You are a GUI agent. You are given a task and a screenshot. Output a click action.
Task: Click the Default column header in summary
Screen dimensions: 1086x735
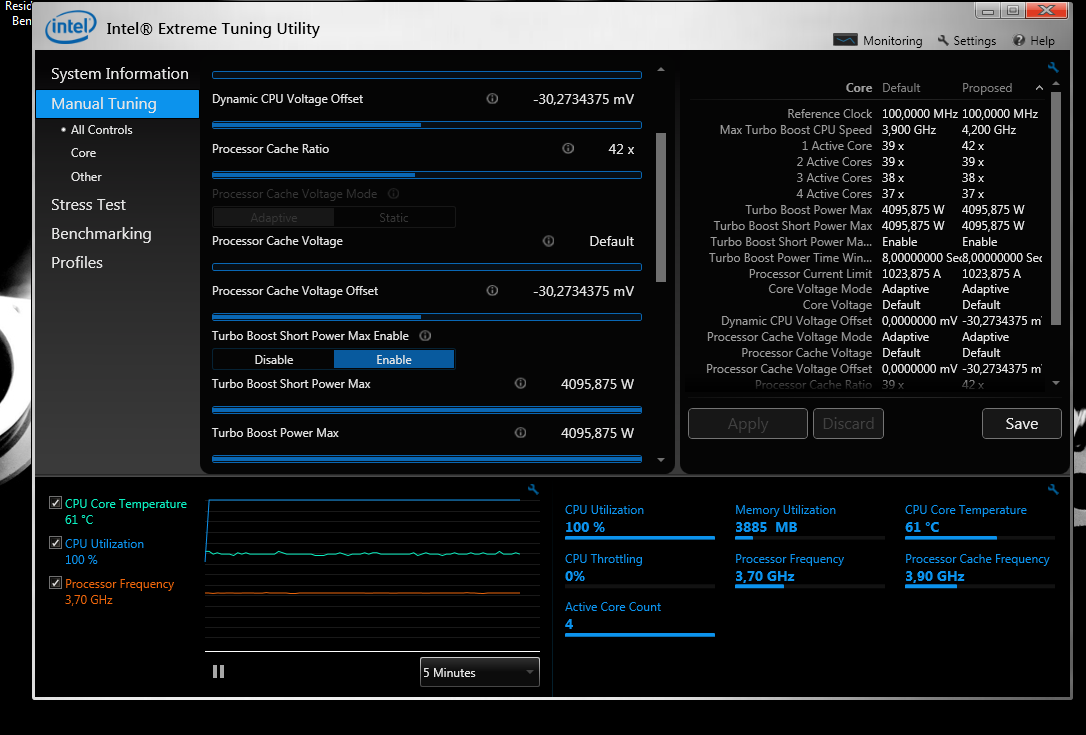click(900, 88)
